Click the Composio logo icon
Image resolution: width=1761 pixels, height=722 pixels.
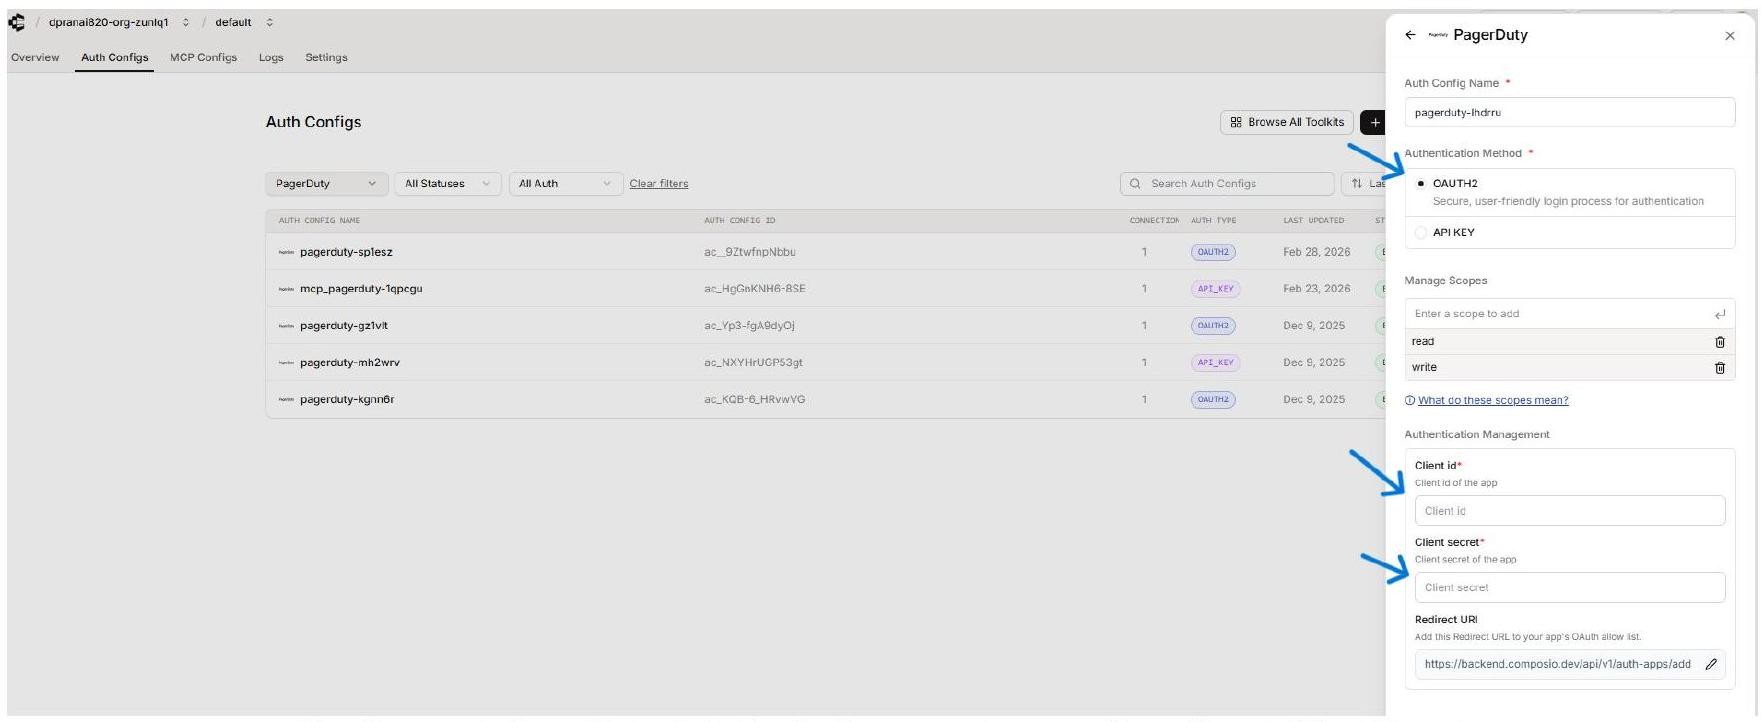coord(16,22)
